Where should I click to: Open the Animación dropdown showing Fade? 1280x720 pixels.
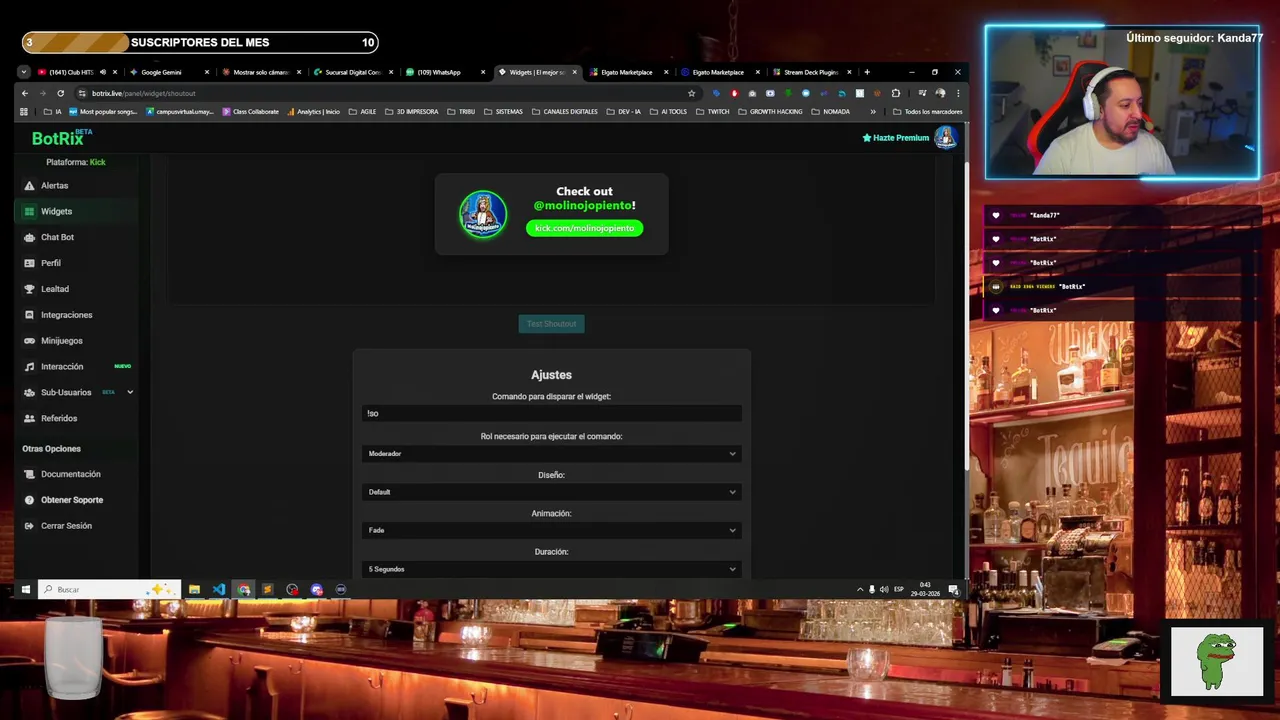click(x=551, y=530)
